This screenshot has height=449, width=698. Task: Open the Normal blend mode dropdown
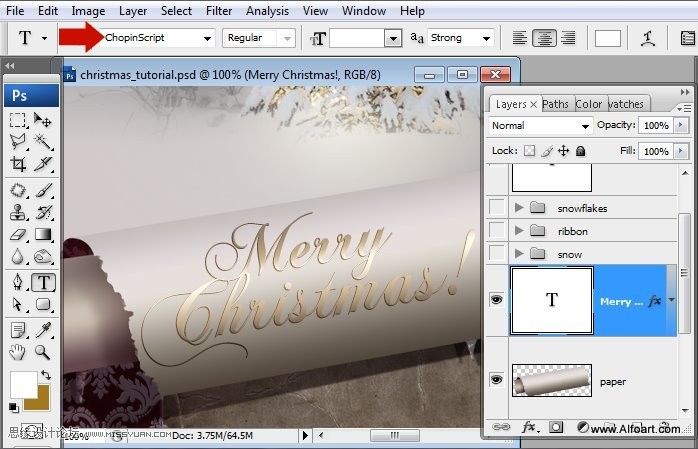click(x=585, y=126)
